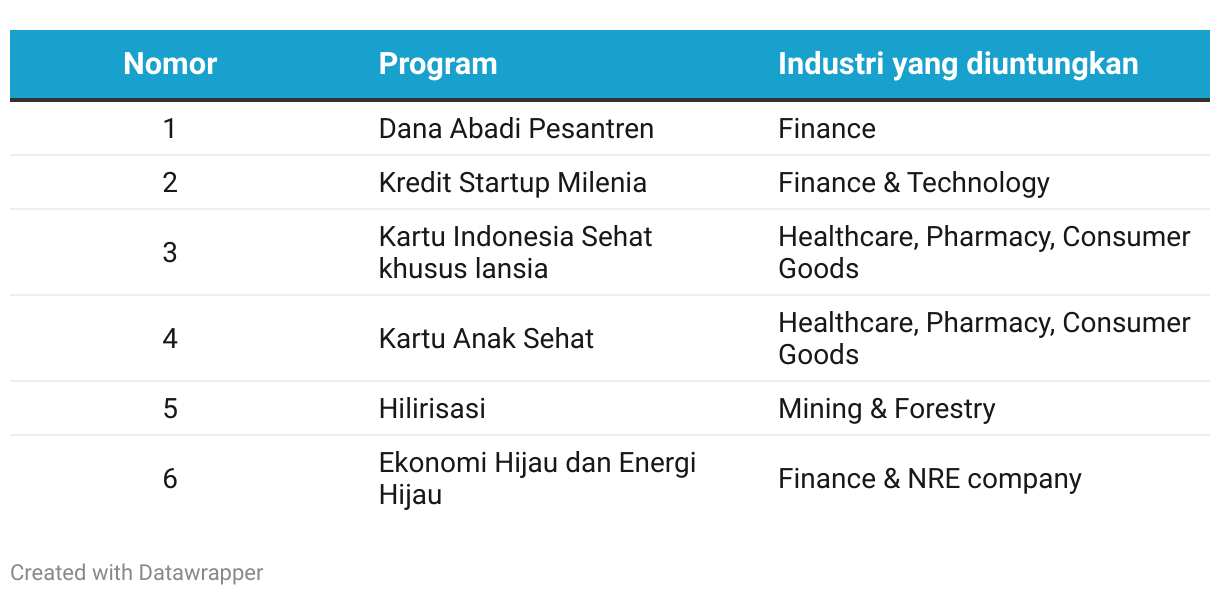Open the Created with Datawrapper link
1220x596 pixels.
click(137, 573)
